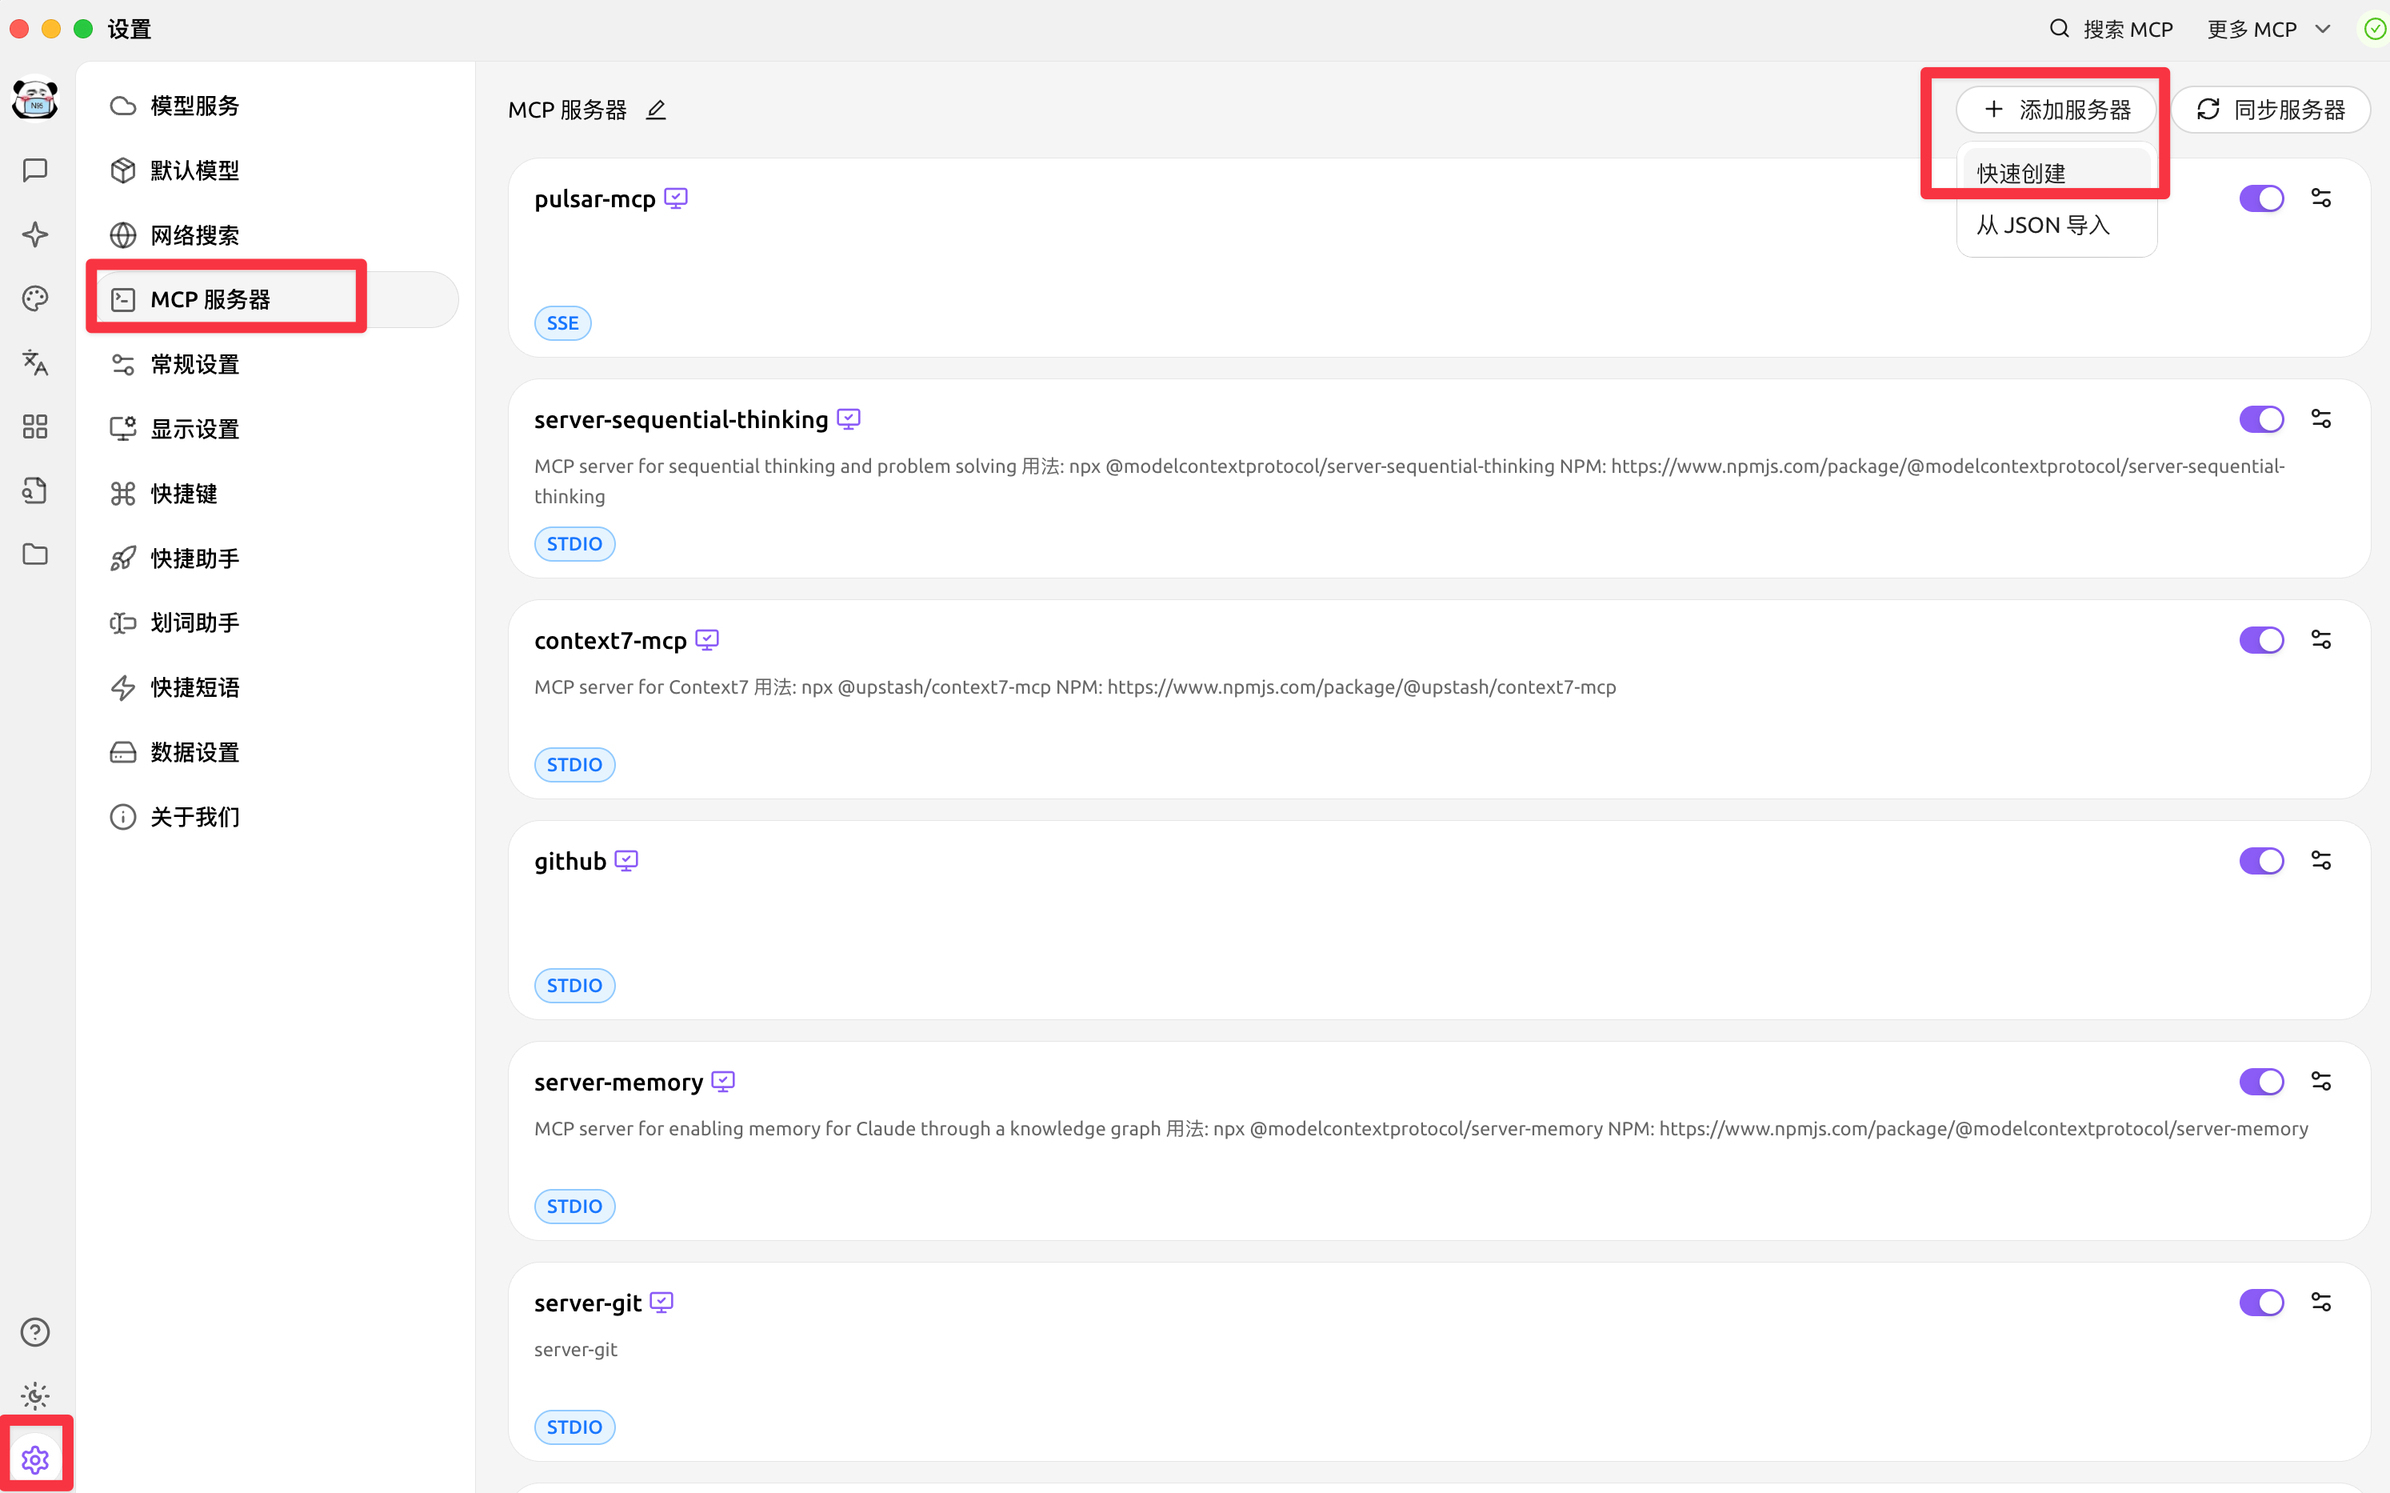Viewport: 2390px width, 1493px height.
Task: Open the server-sequential-thinking card title
Action: (681, 420)
